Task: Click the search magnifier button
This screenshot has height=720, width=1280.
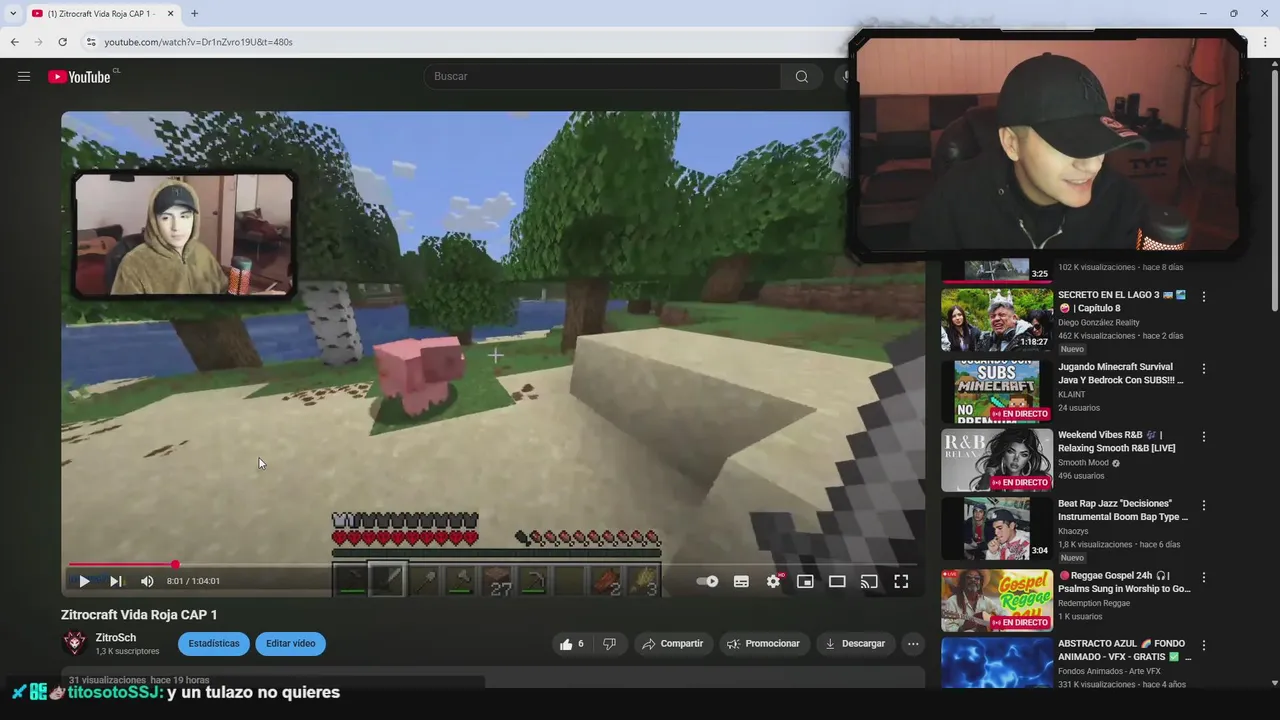Action: 801,77
